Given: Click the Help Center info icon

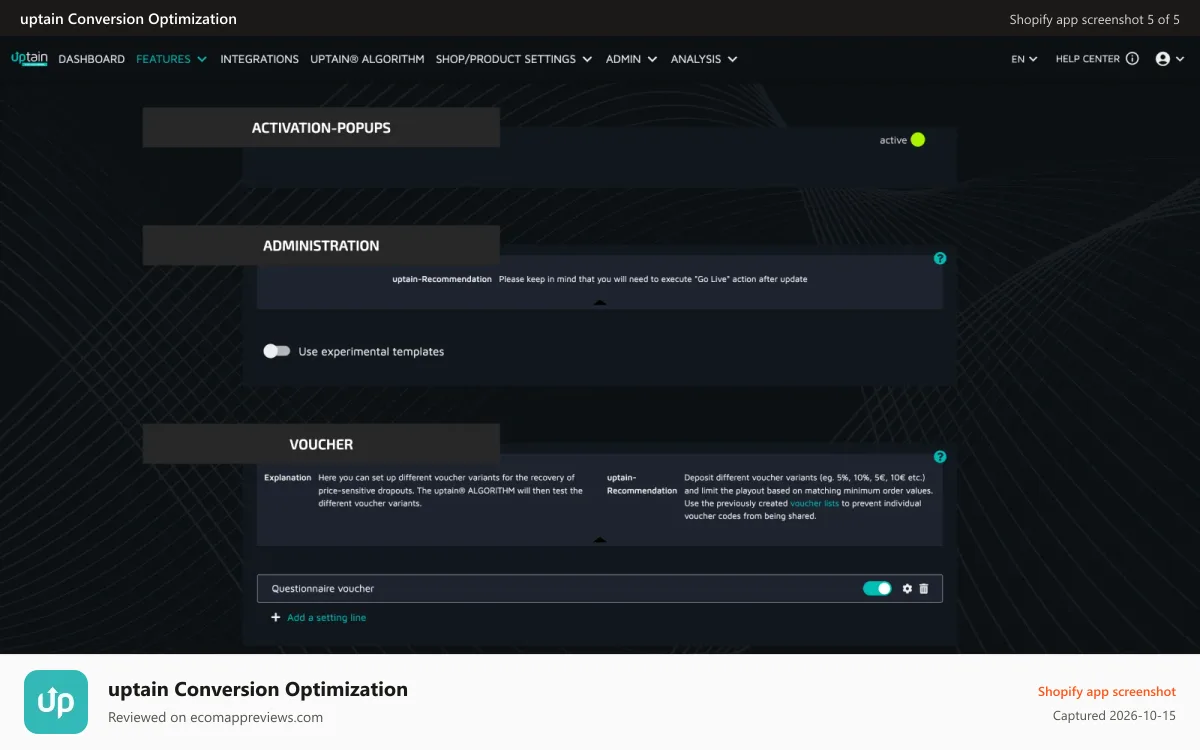Looking at the screenshot, I should 1132,59.
